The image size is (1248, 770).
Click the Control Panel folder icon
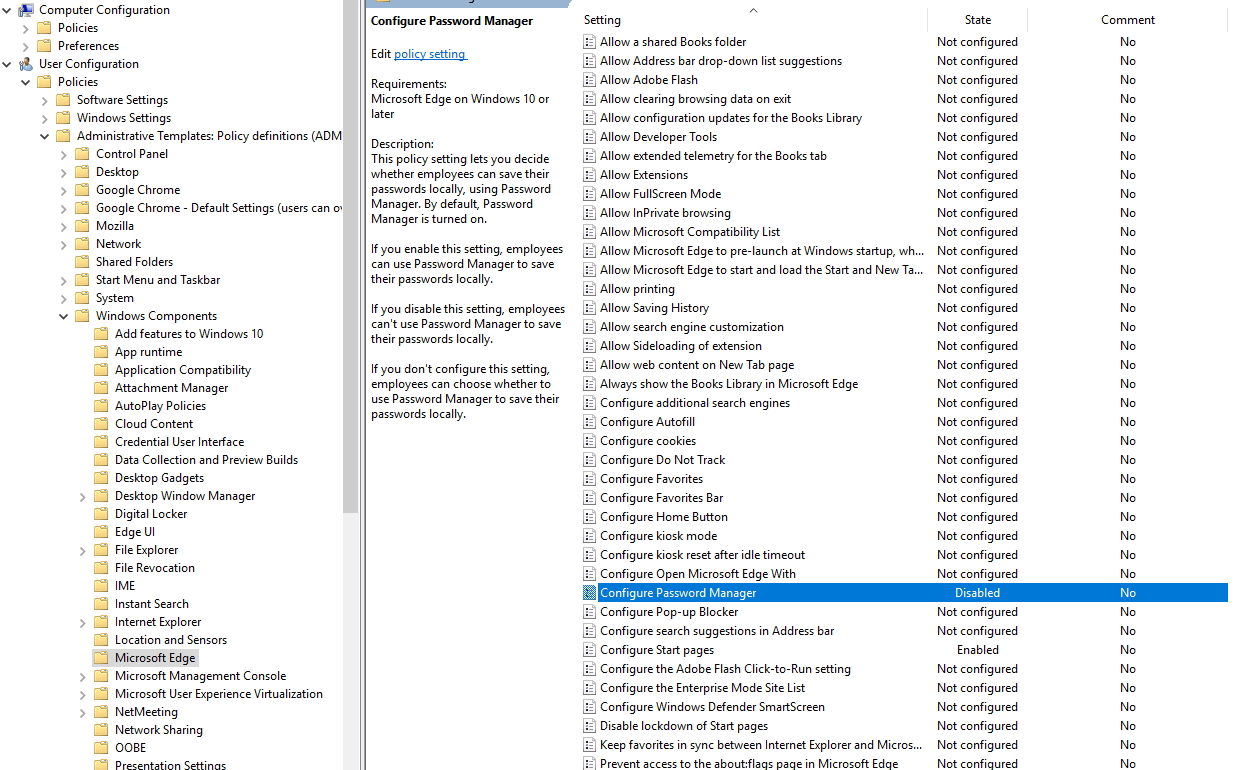(83, 154)
